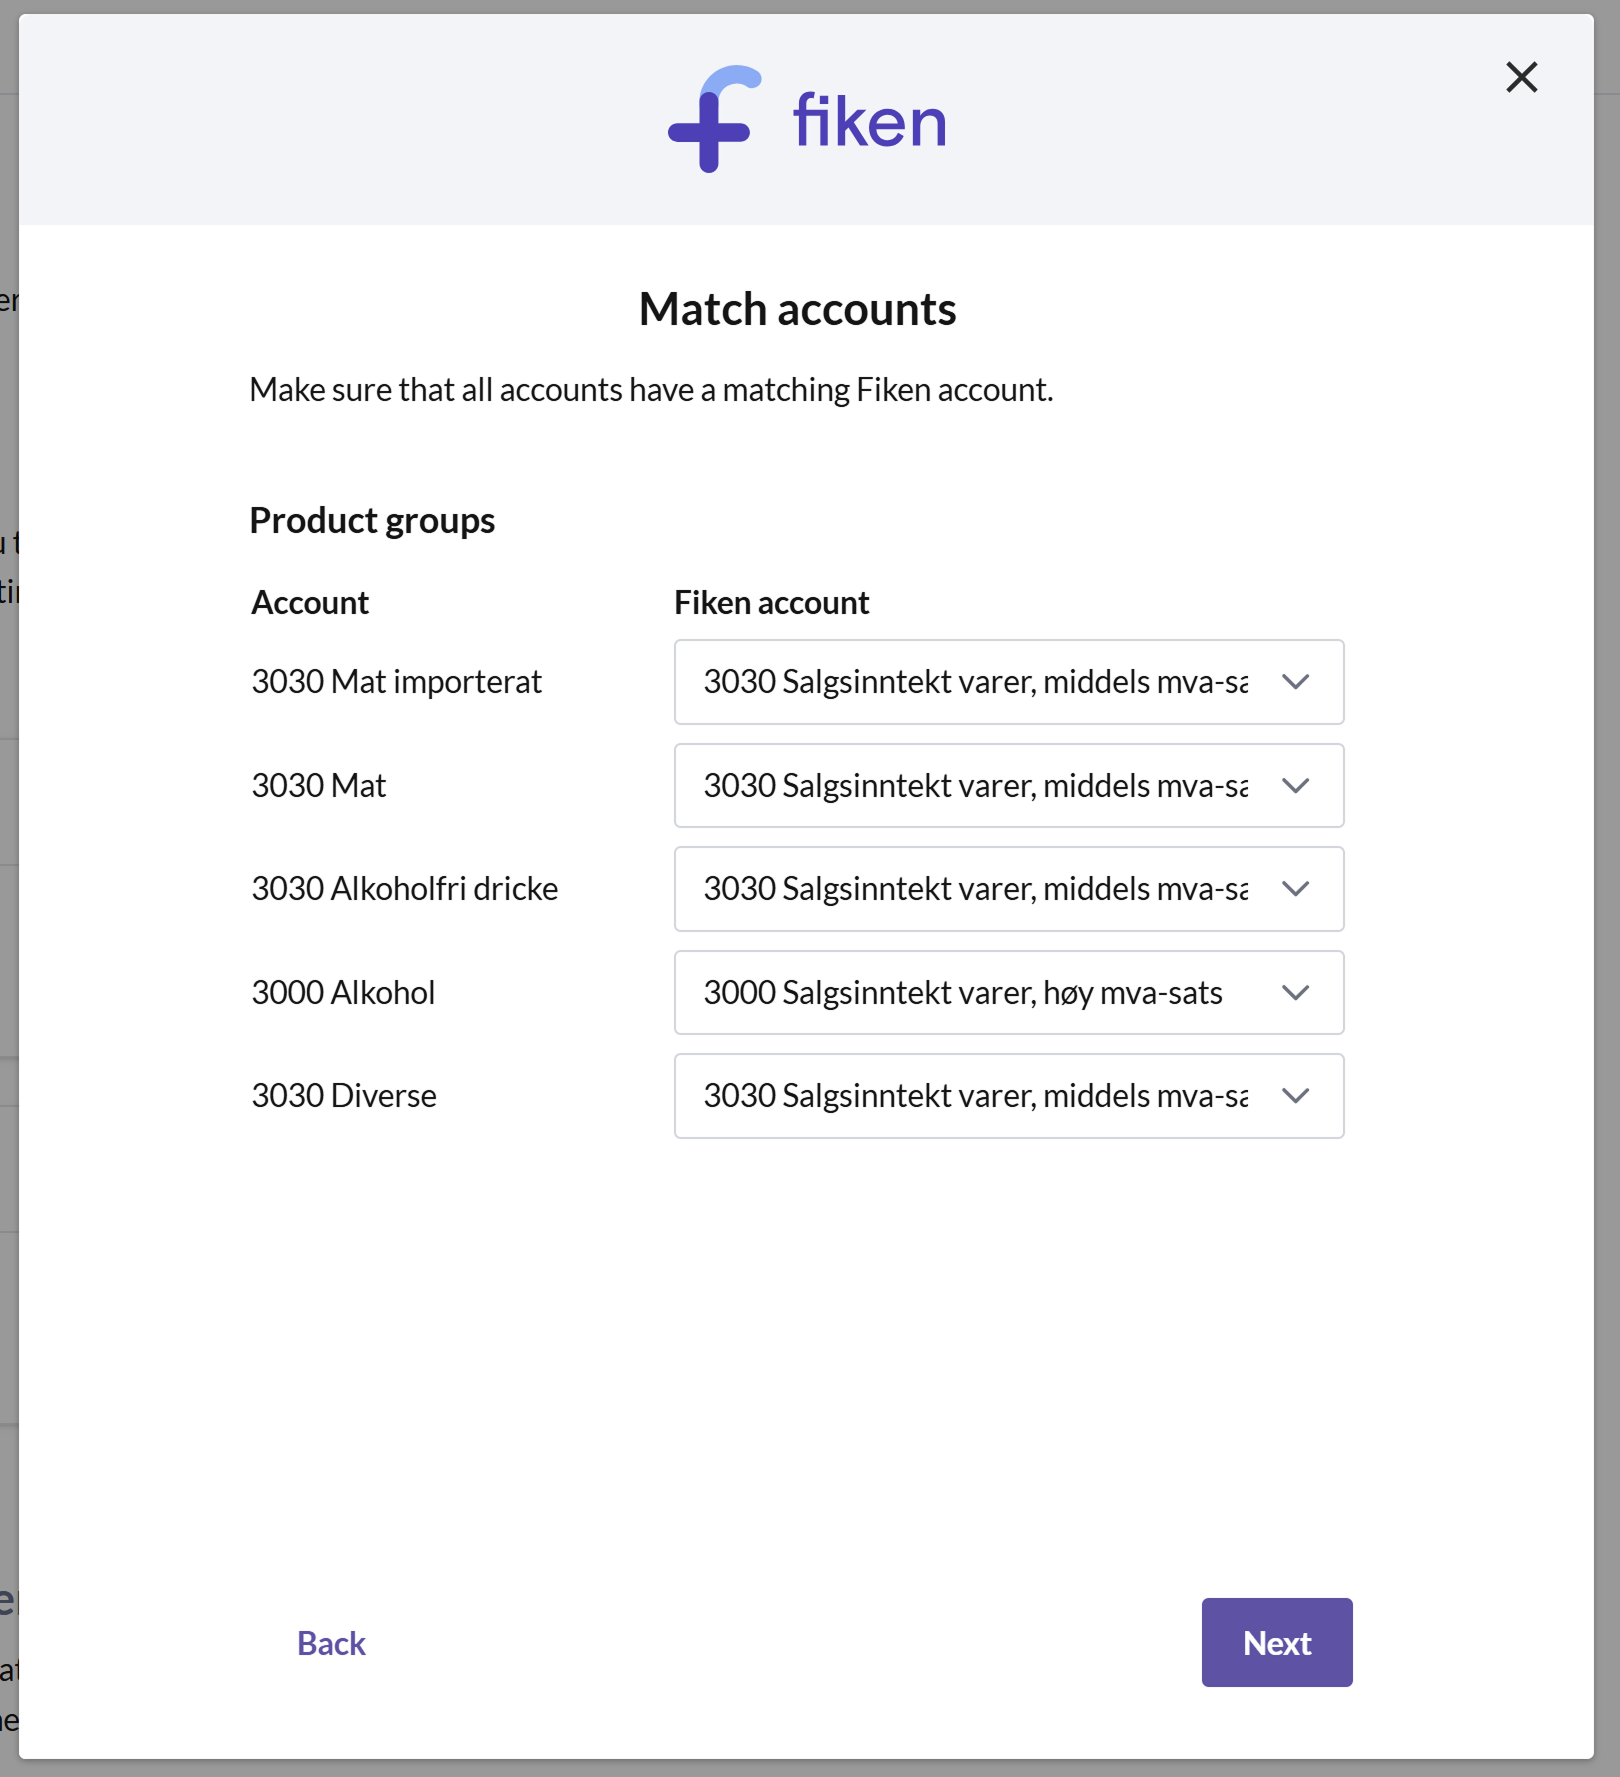Click the chevron arrow beside 3030 Mat
The width and height of the screenshot is (1620, 1777).
pyautogui.click(x=1295, y=786)
